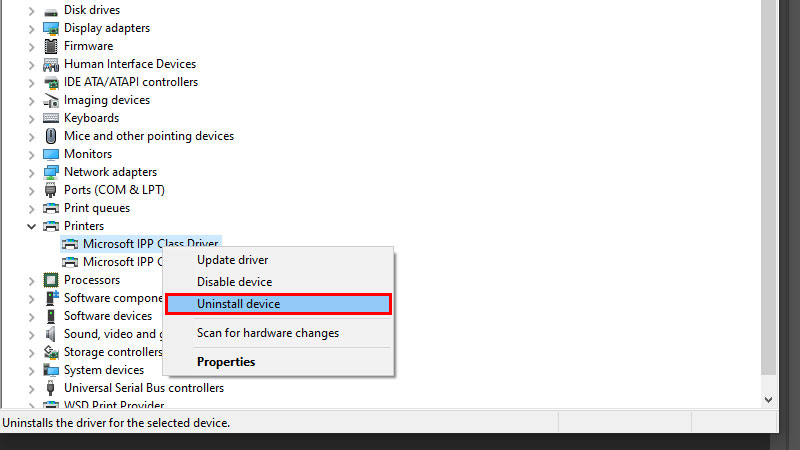The height and width of the screenshot is (450, 800).
Task: Expand the System devices node
Action: (x=32, y=370)
